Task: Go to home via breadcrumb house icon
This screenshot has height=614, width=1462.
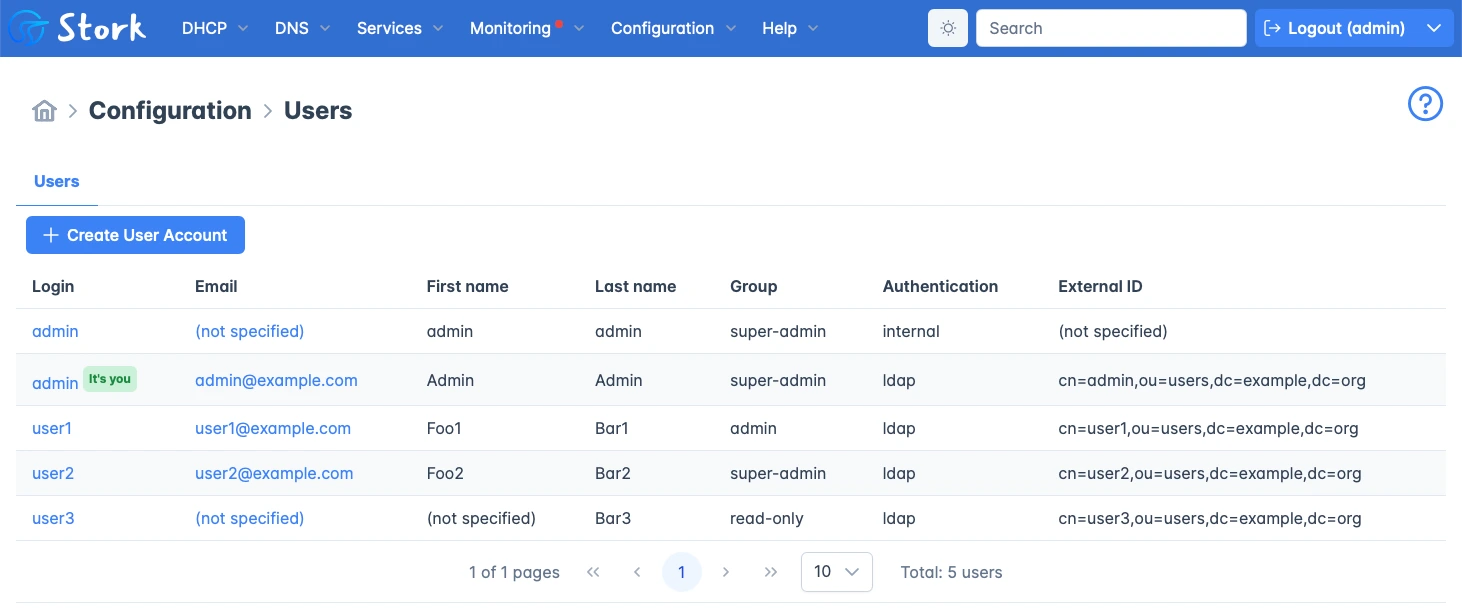Action: coord(44,111)
